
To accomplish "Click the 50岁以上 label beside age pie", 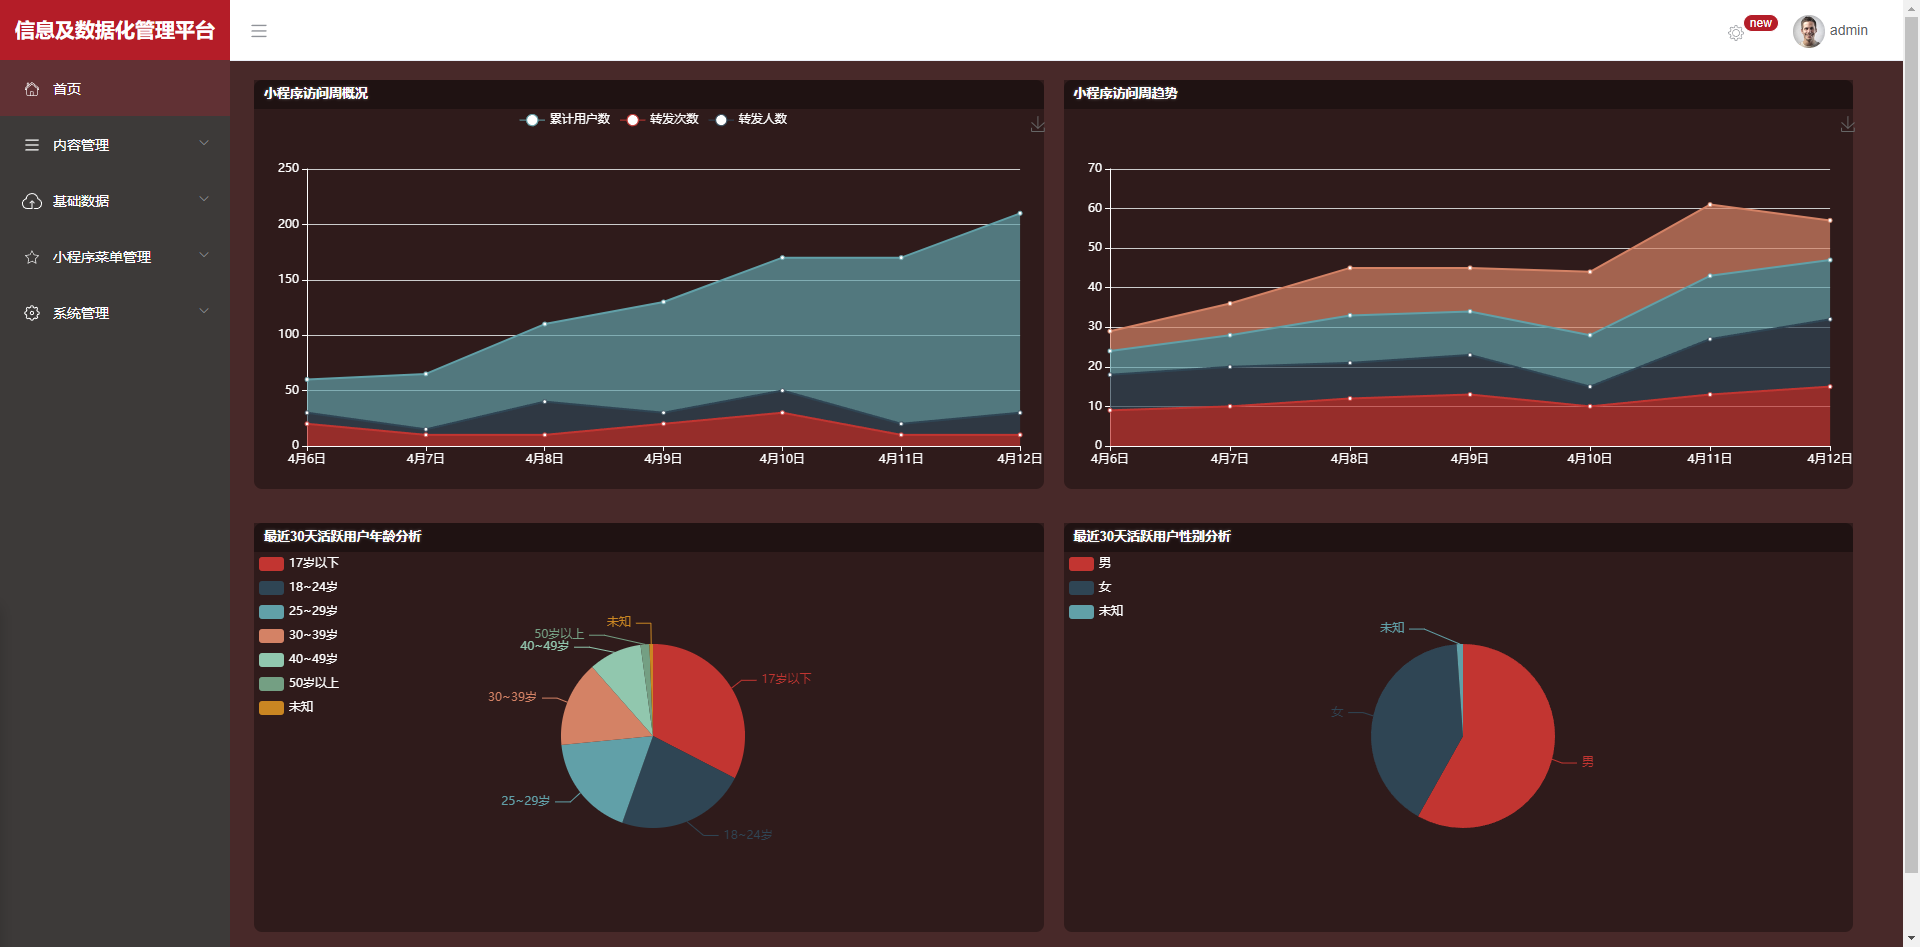I will point(559,634).
